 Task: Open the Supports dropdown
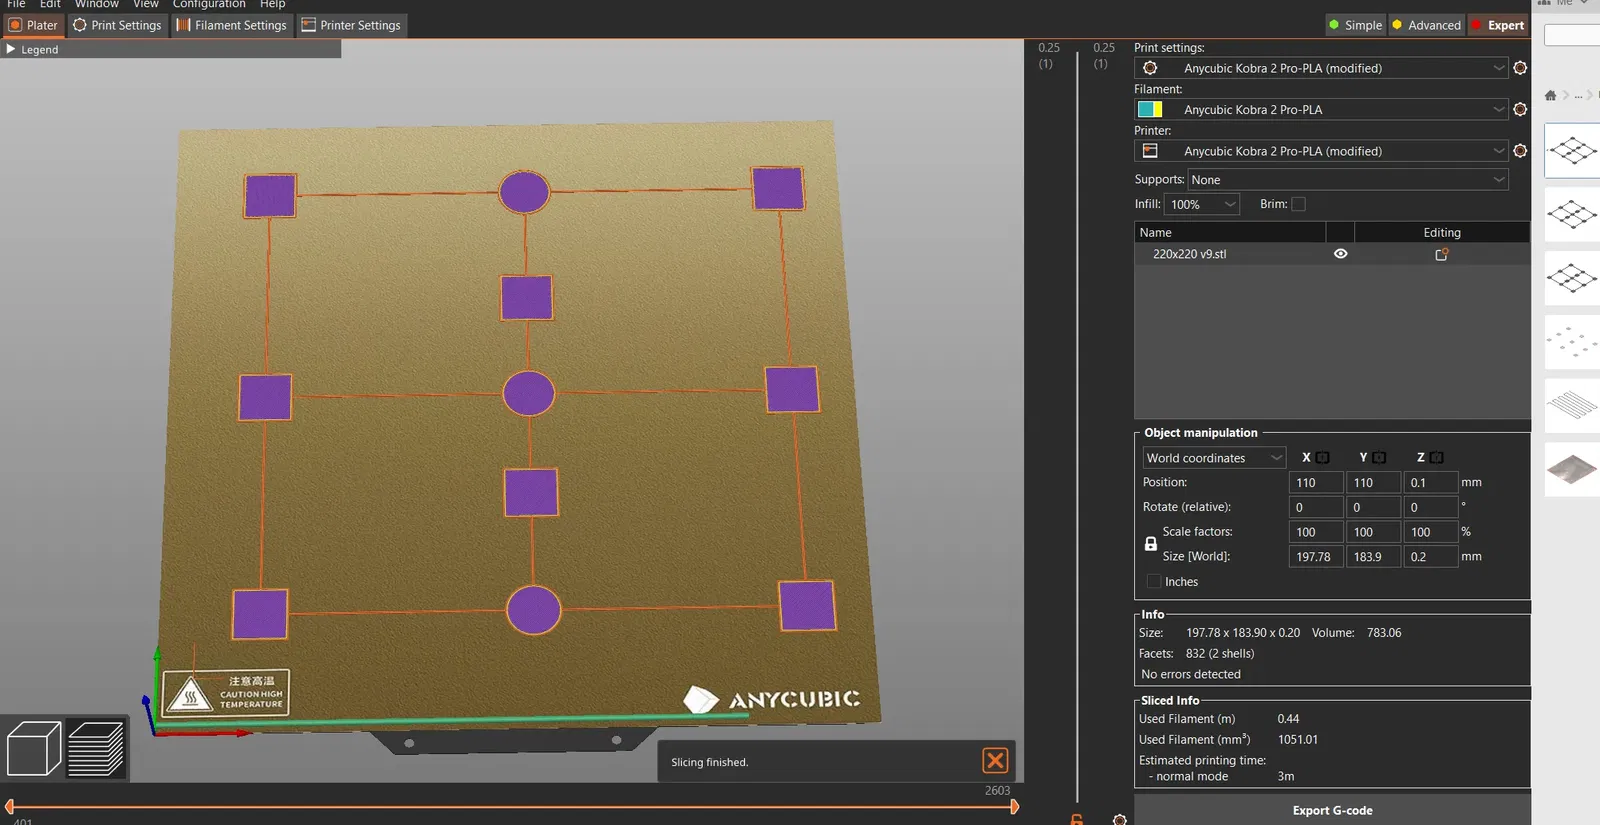click(1347, 180)
